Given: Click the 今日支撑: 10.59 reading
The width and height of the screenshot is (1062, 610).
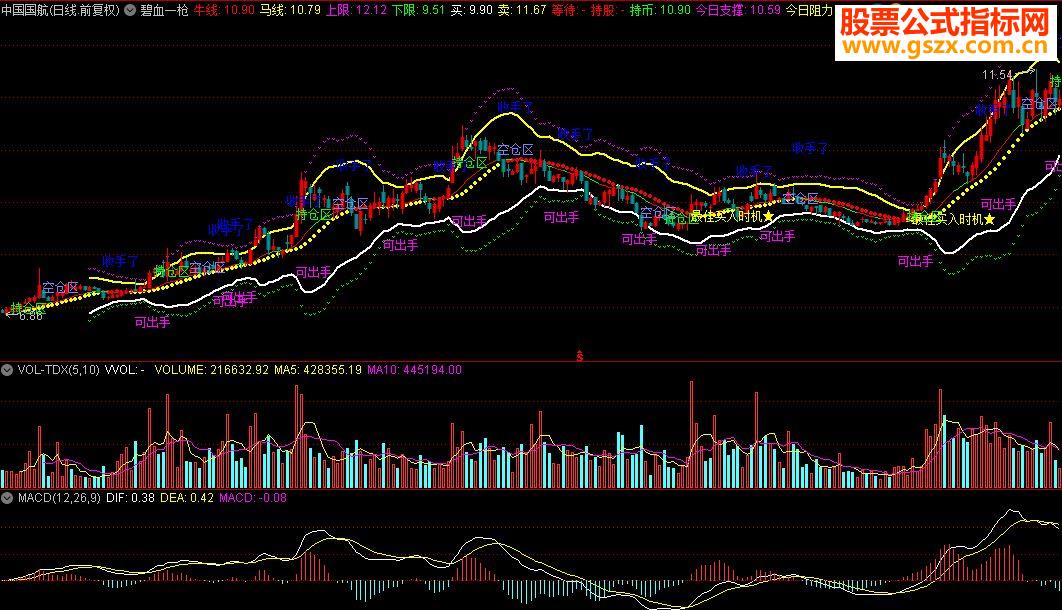Looking at the screenshot, I should point(738,10).
